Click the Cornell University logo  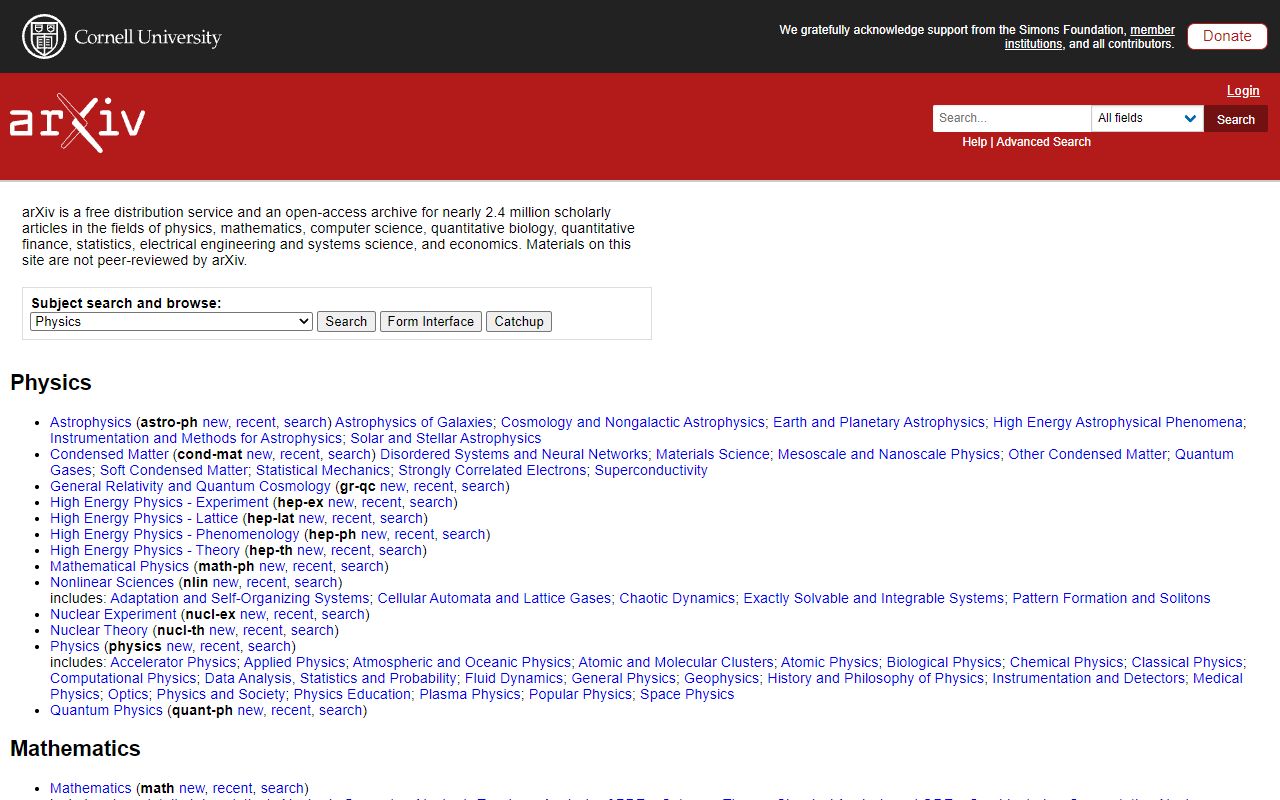click(120, 36)
